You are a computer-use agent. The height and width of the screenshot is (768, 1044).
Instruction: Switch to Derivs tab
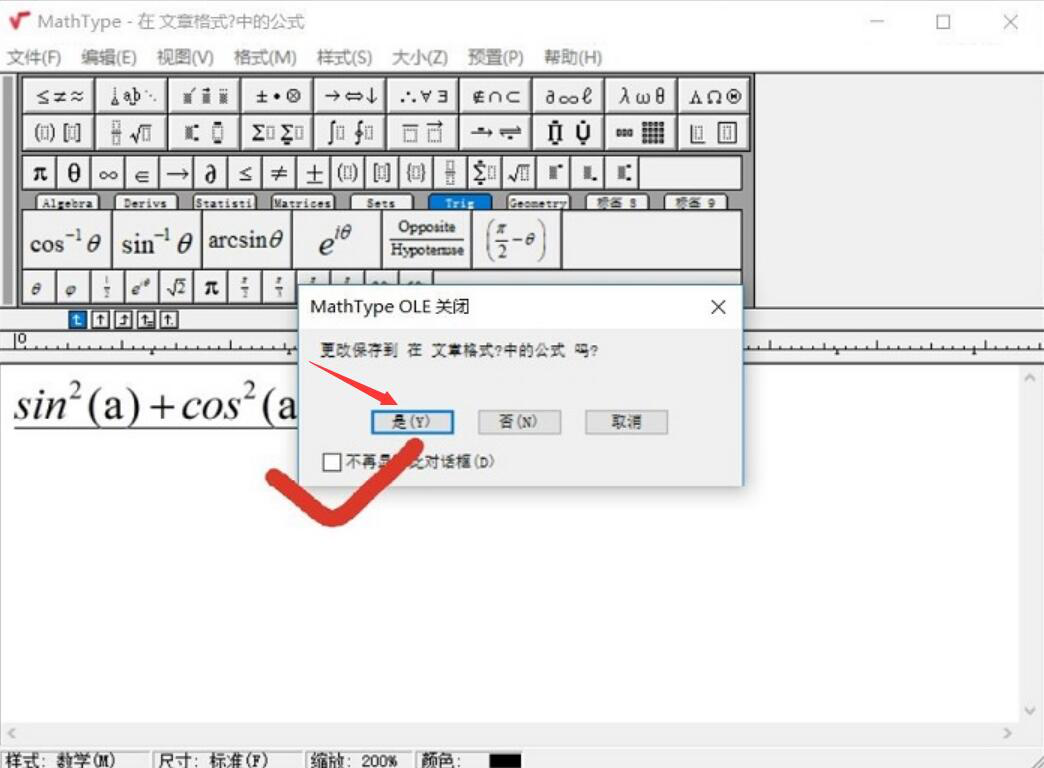click(145, 202)
